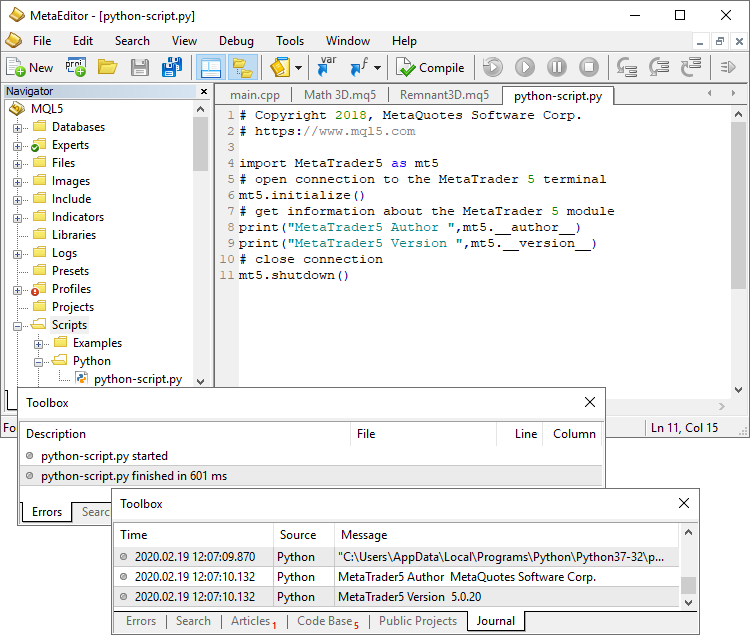The height and width of the screenshot is (635, 750).
Task: Save file using the floppy disk icon
Action: pyautogui.click(x=140, y=68)
